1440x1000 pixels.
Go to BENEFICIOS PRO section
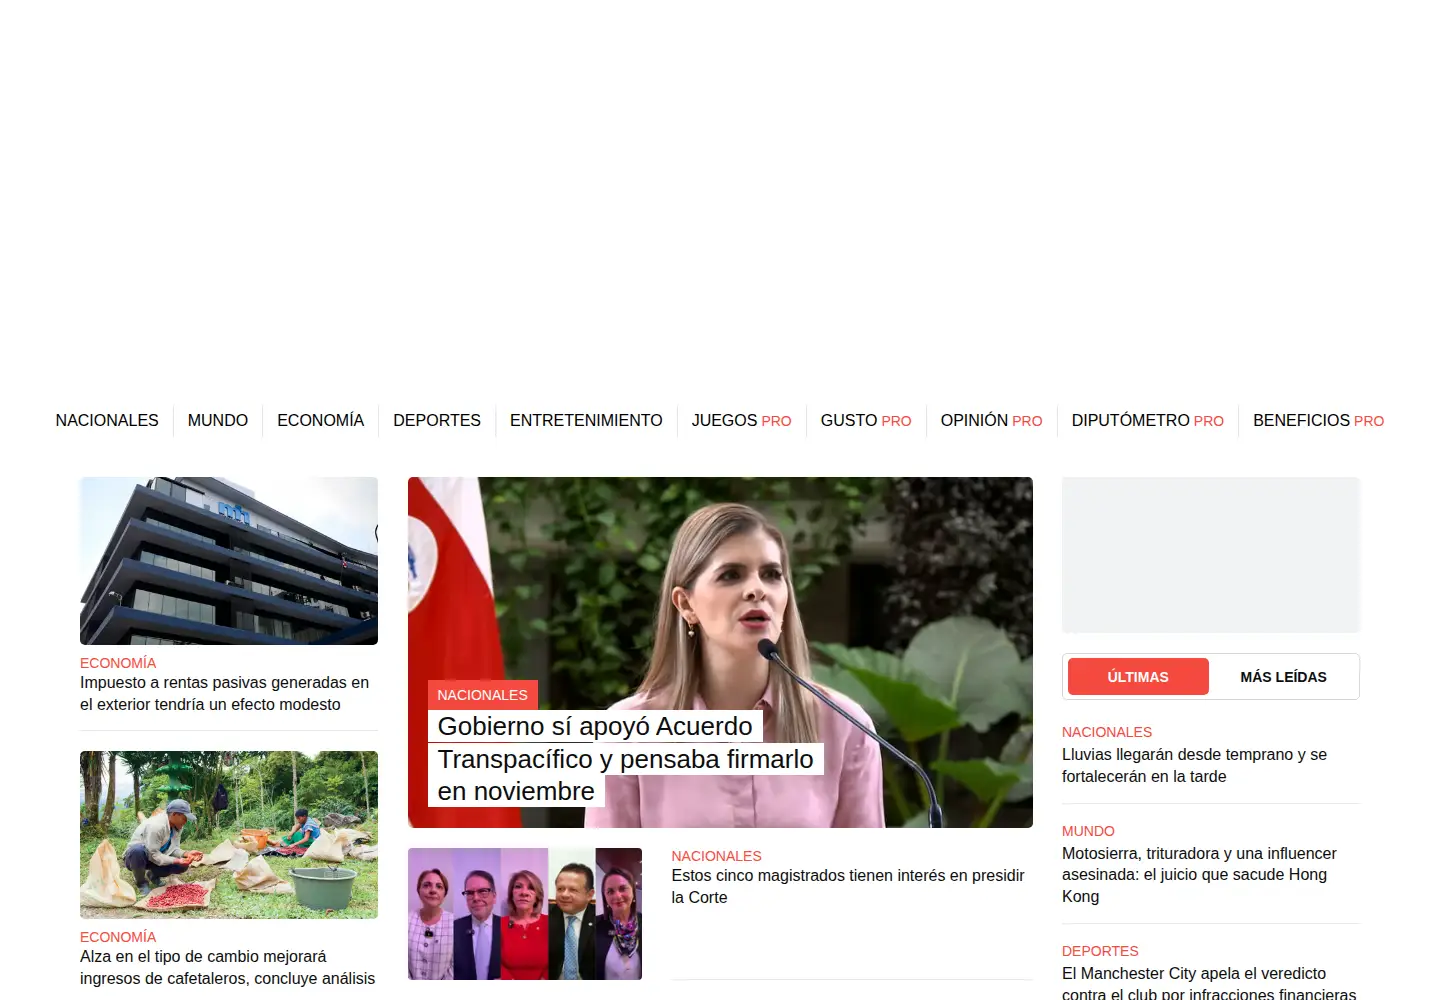tap(1318, 421)
